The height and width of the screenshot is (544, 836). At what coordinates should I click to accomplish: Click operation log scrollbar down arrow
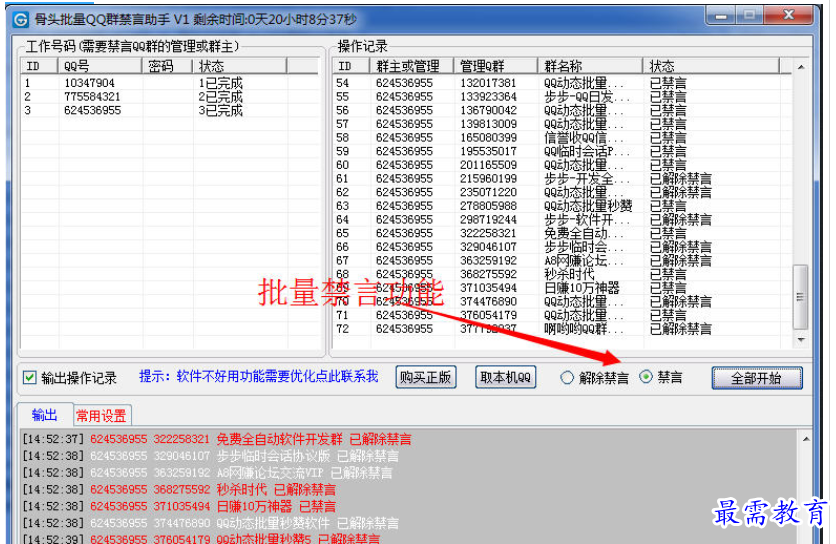(800, 339)
